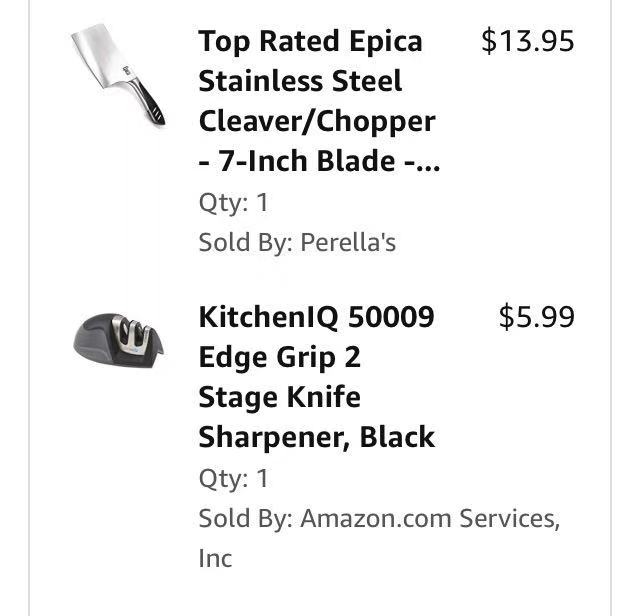Click the Sharpener, Black title text
The height and width of the screenshot is (616, 640).
316,437
